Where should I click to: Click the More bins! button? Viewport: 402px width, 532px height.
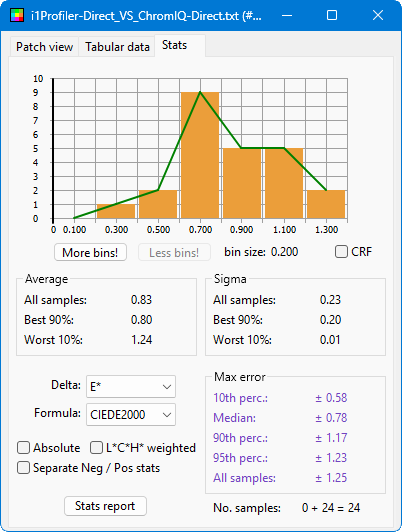pyautogui.click(x=90, y=252)
